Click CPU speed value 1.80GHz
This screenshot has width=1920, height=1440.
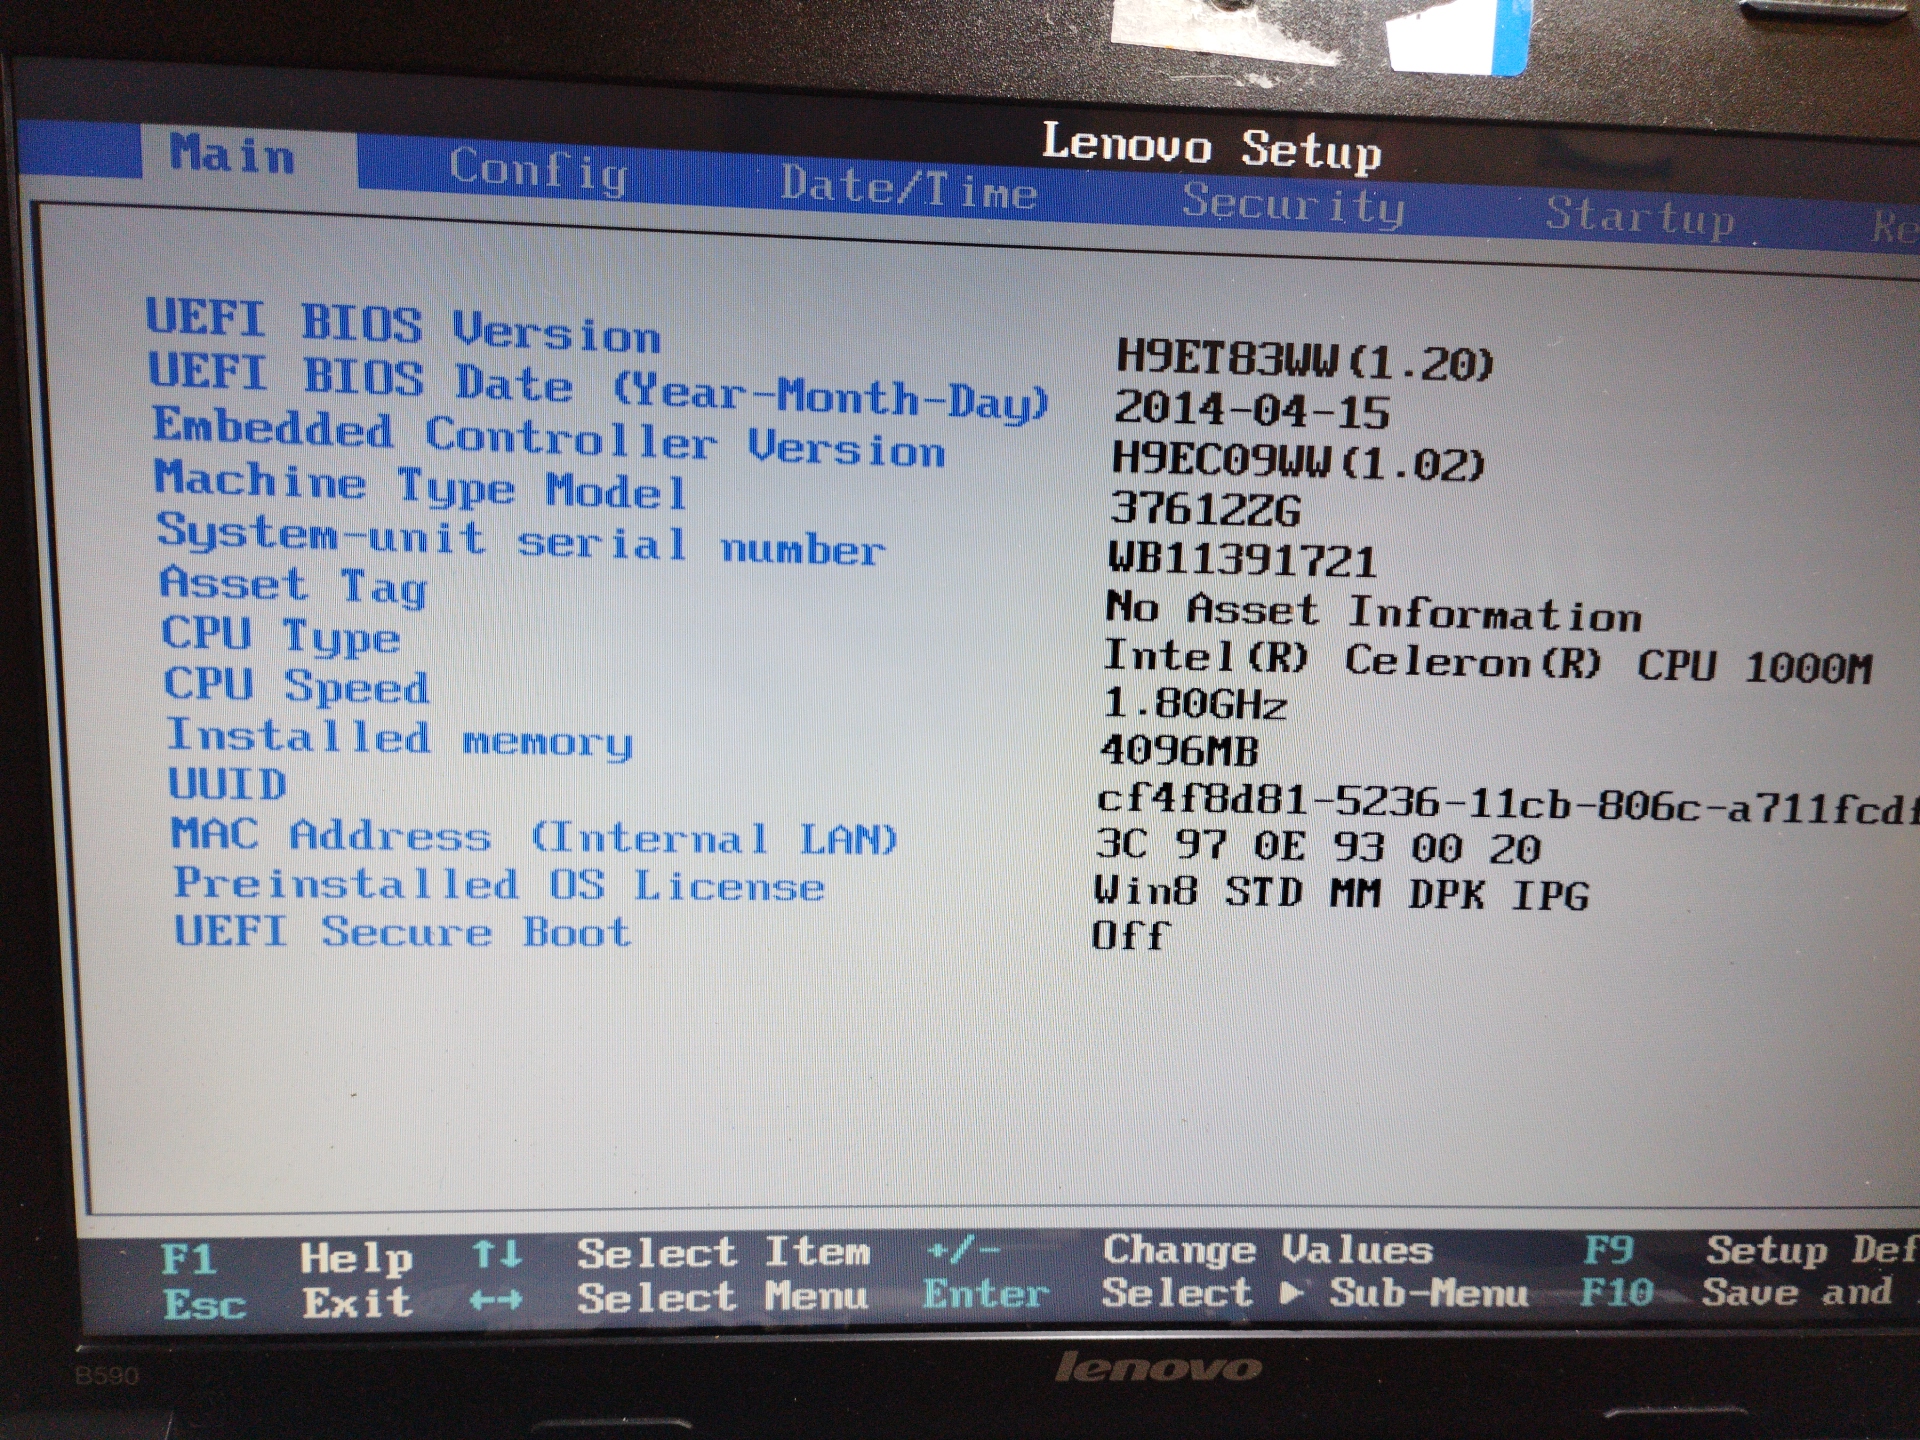pyautogui.click(x=1194, y=704)
